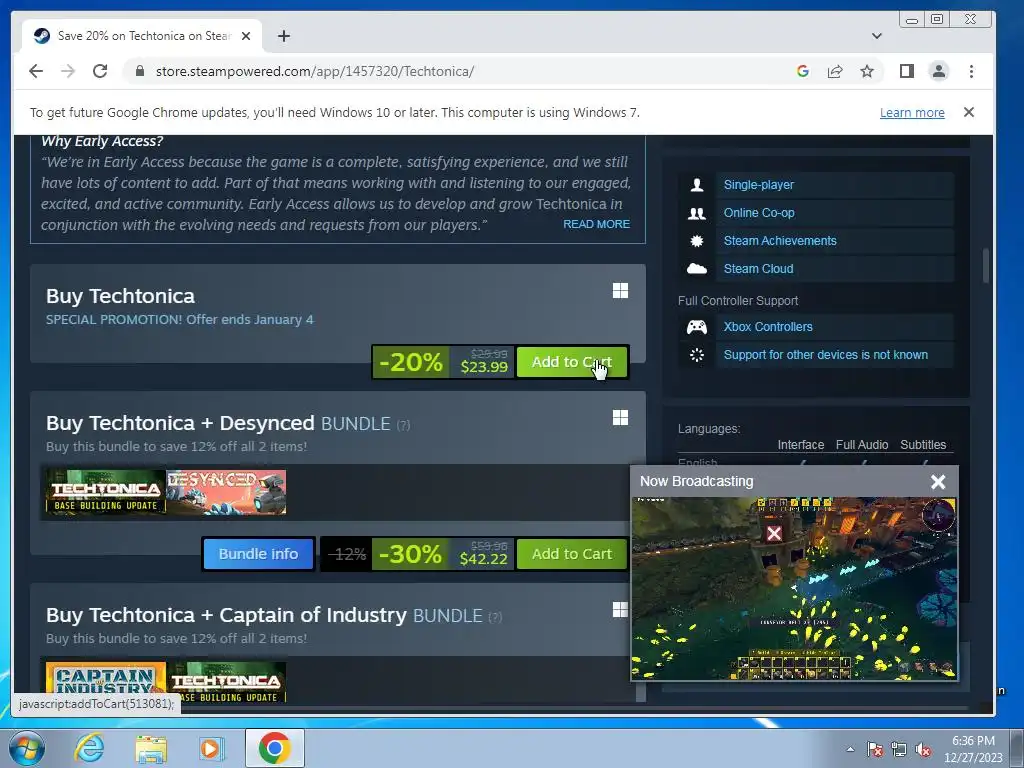Open the Xbox Controllers link

click(x=768, y=327)
